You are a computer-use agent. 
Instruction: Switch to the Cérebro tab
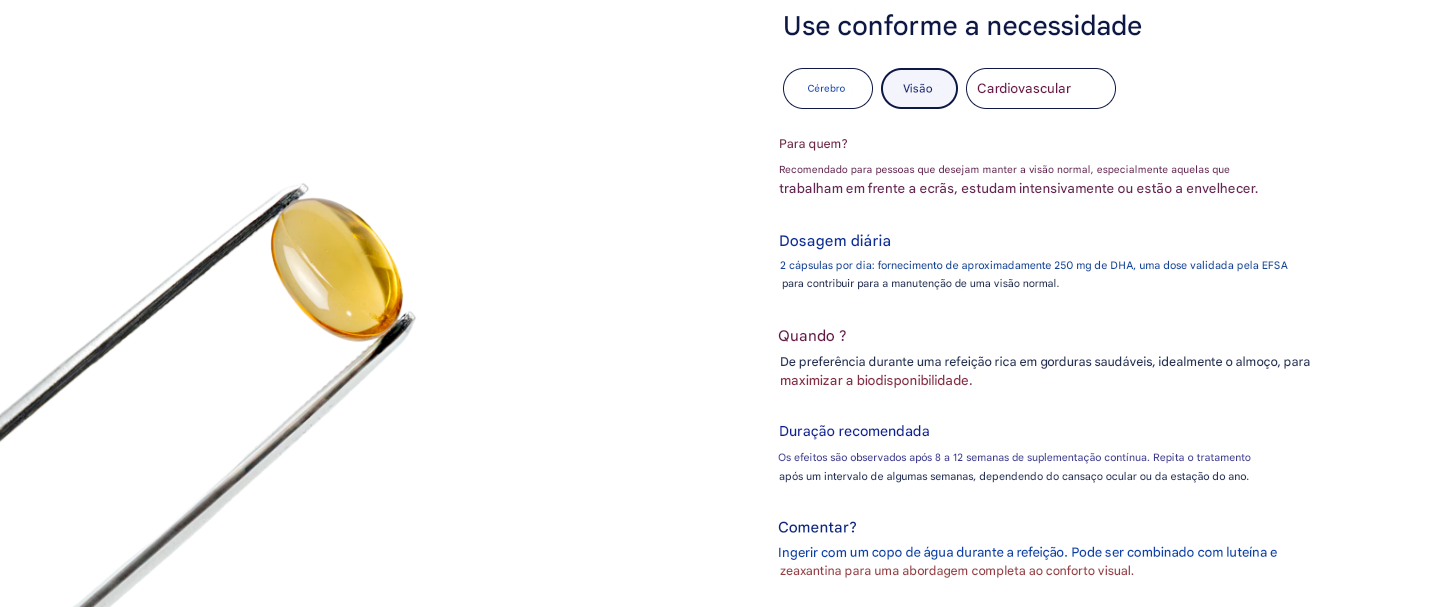click(x=827, y=89)
